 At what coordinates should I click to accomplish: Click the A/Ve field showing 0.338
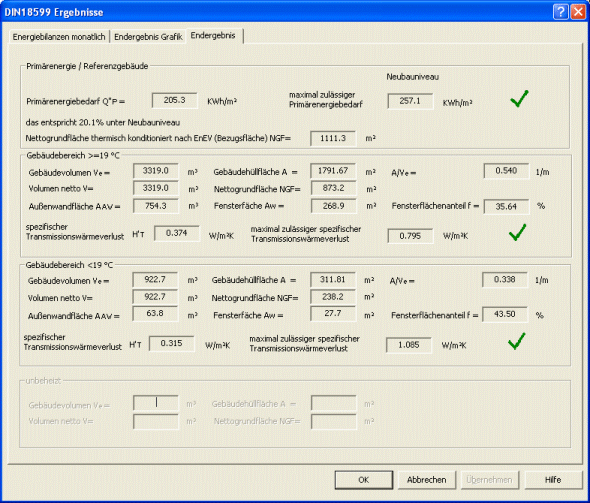[505, 280]
